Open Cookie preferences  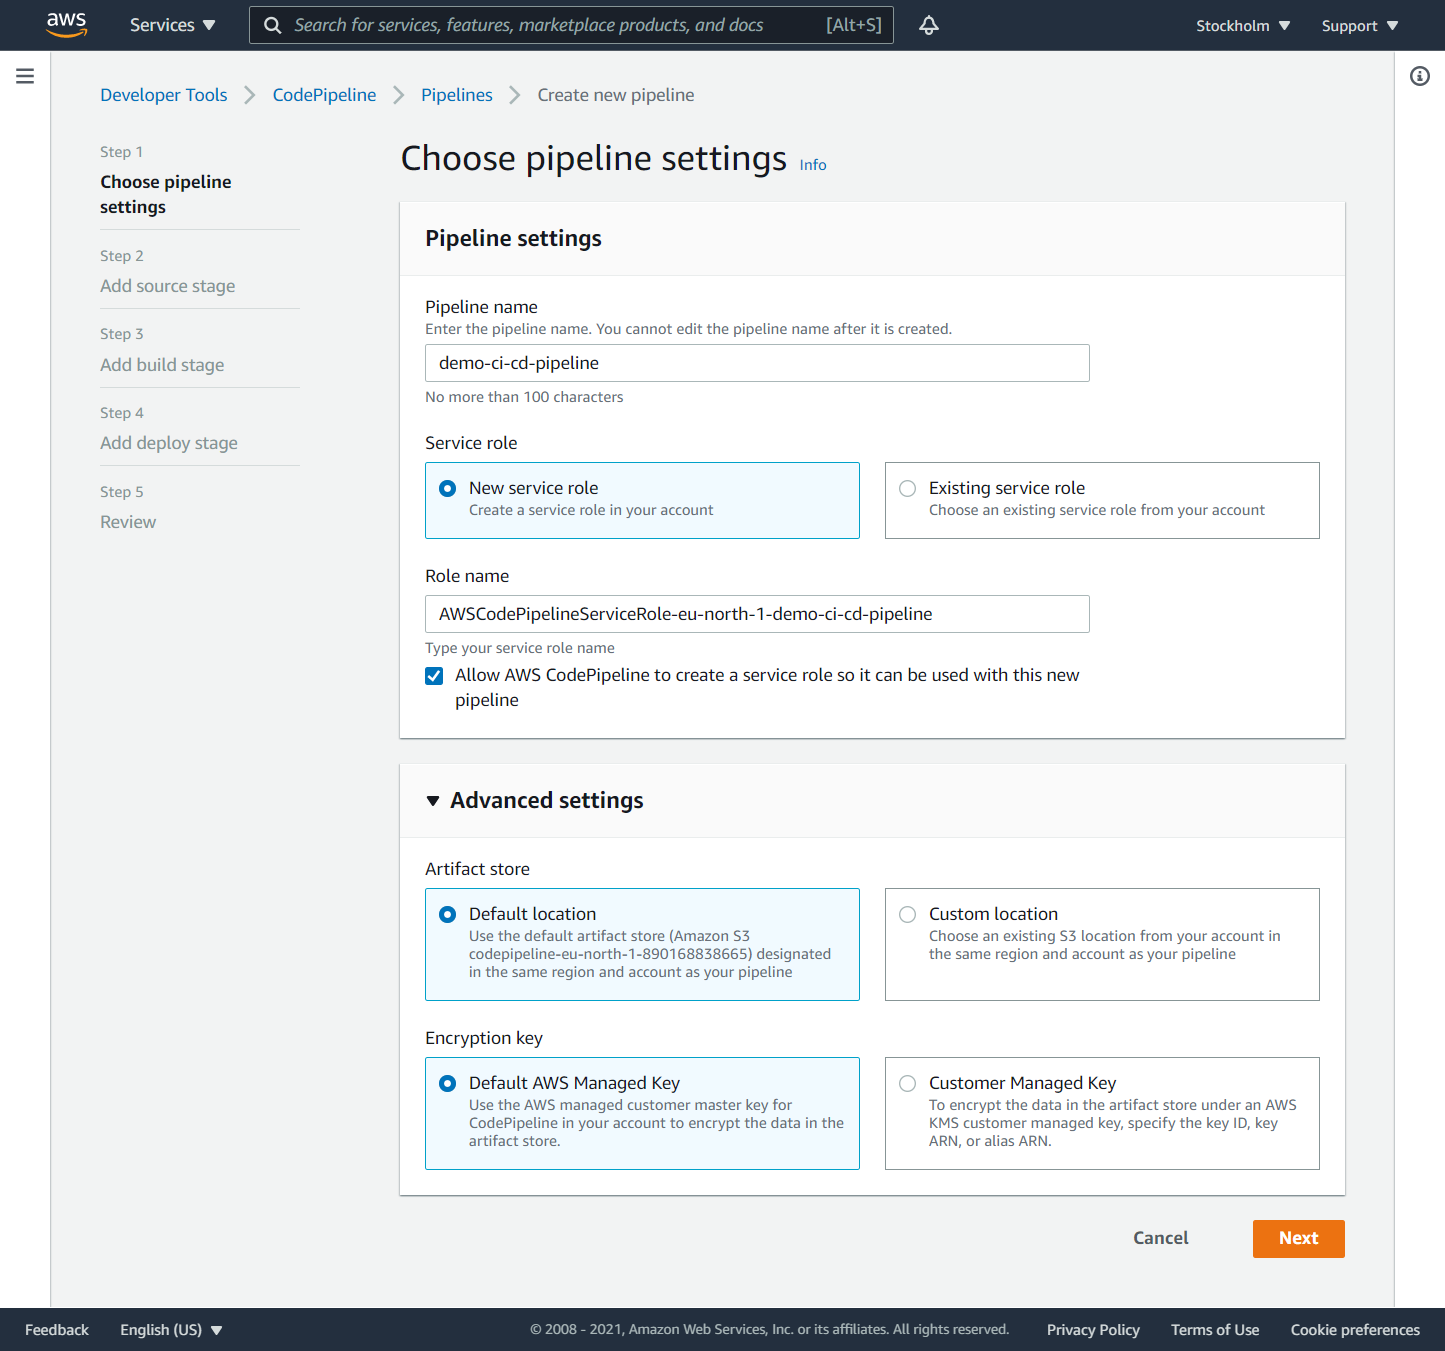1355,1330
